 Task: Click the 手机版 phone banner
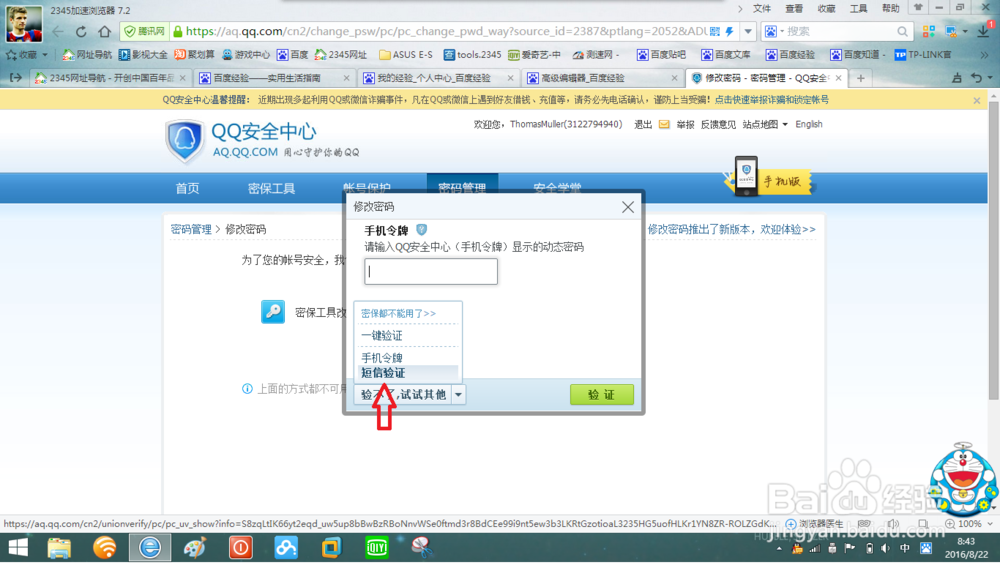pos(770,177)
